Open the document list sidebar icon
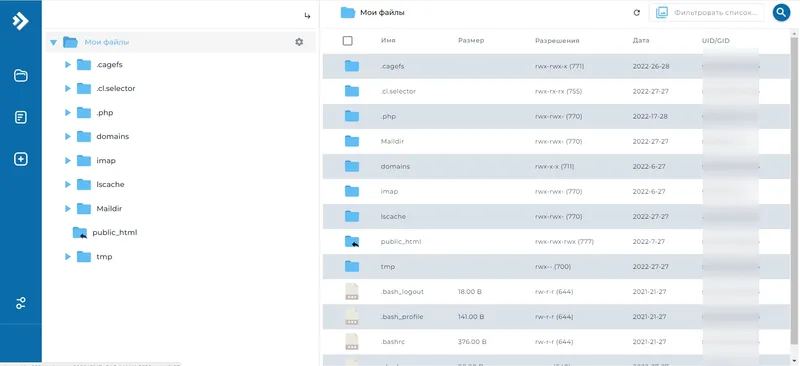Image resolution: width=800 pixels, height=366 pixels. coord(20,117)
